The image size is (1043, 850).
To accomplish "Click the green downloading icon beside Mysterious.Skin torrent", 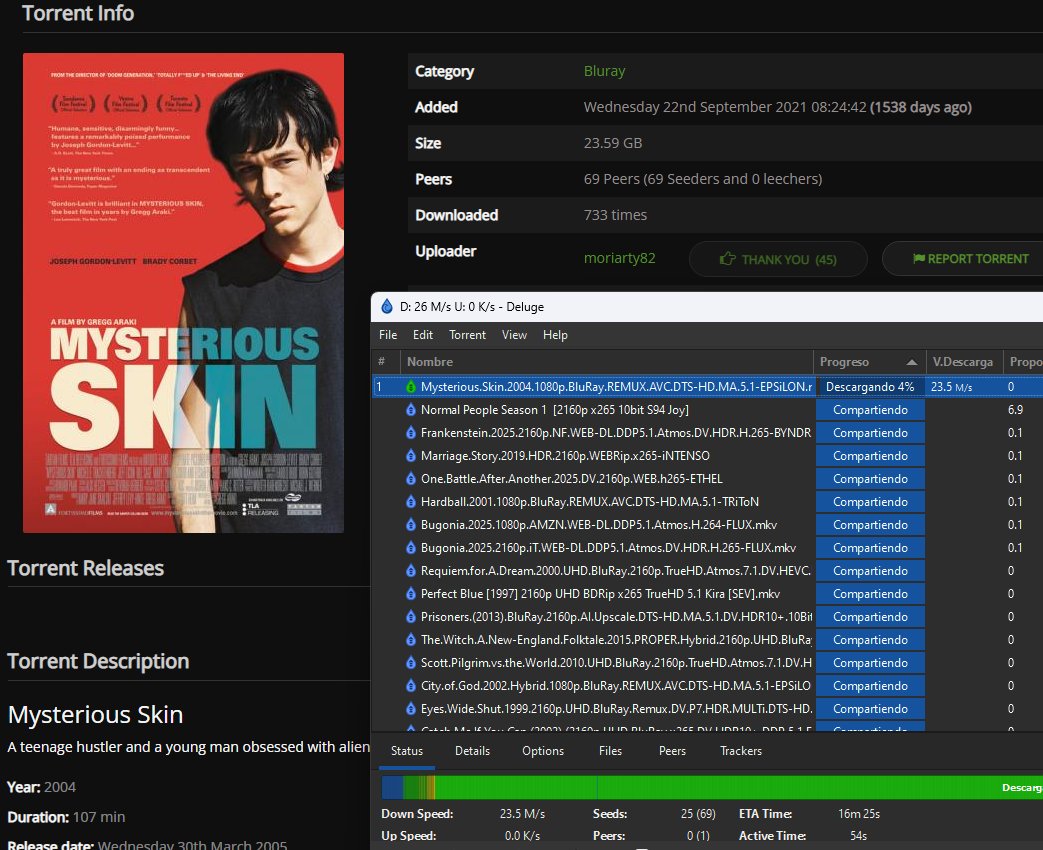I will 411,386.
